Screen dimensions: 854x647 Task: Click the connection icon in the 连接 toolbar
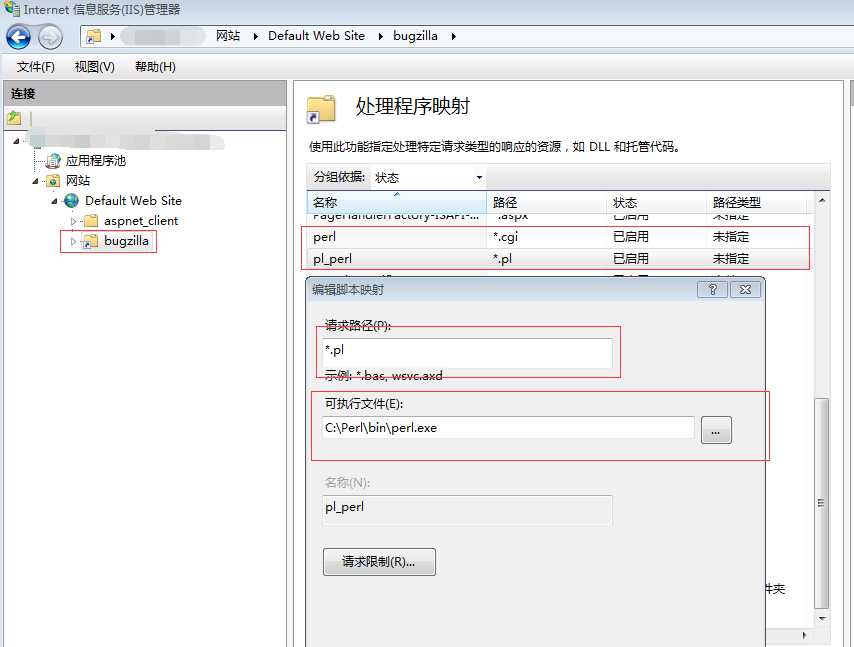[14, 118]
